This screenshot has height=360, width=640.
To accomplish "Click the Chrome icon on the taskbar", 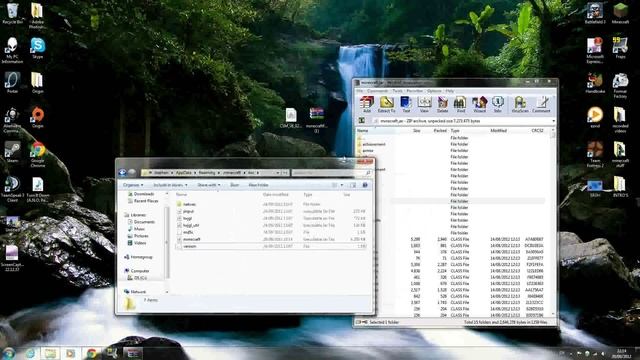I will [x=91, y=353].
